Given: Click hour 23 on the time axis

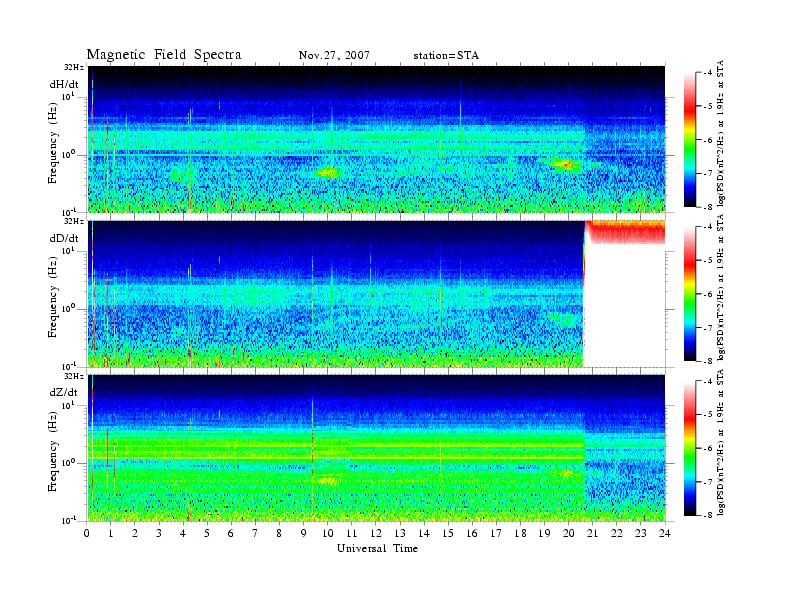Looking at the screenshot, I should coord(641,533).
